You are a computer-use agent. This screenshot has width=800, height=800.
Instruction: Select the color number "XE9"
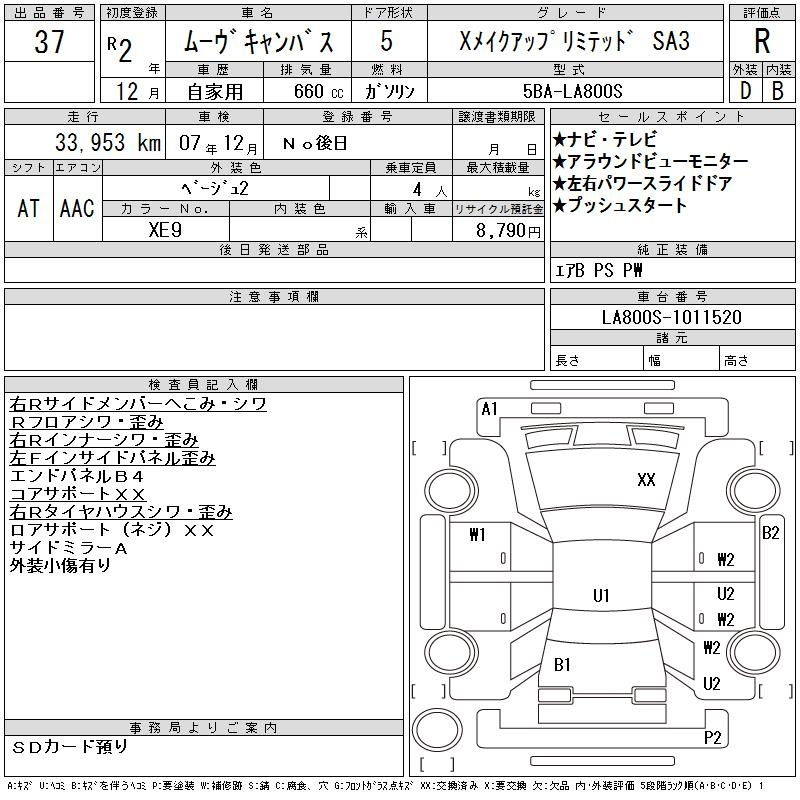click(165, 230)
